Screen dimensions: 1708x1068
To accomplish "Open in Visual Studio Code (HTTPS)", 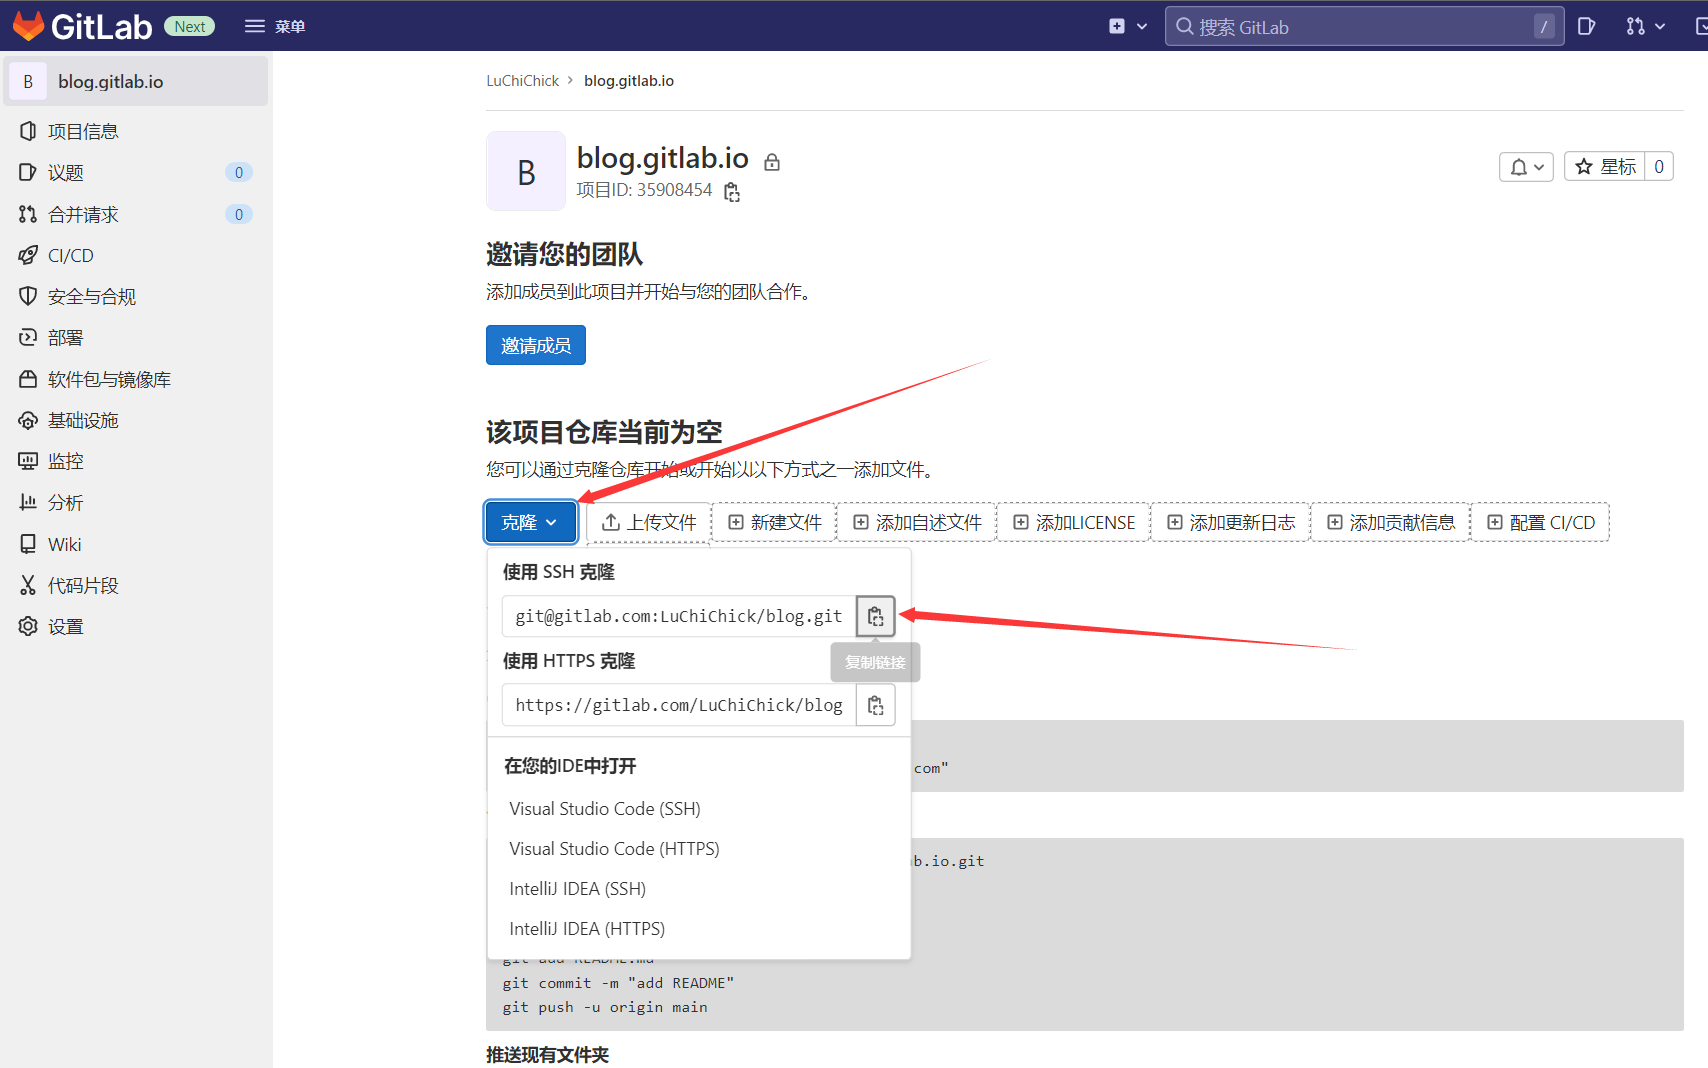I will (699, 848).
